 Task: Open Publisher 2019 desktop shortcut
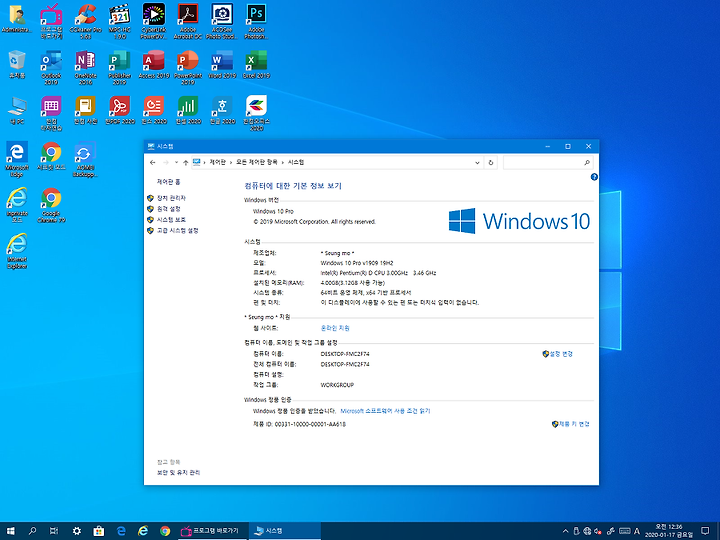point(120,68)
